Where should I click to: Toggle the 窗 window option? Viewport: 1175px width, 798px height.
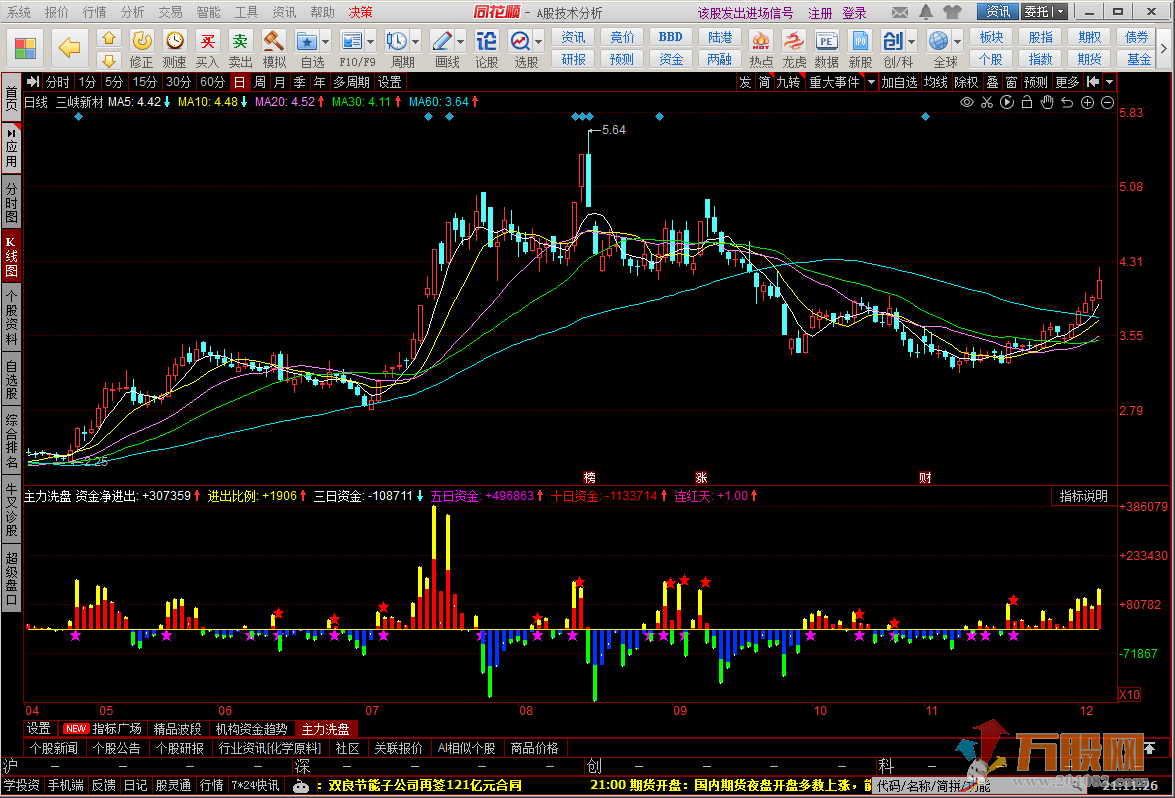tap(1012, 82)
